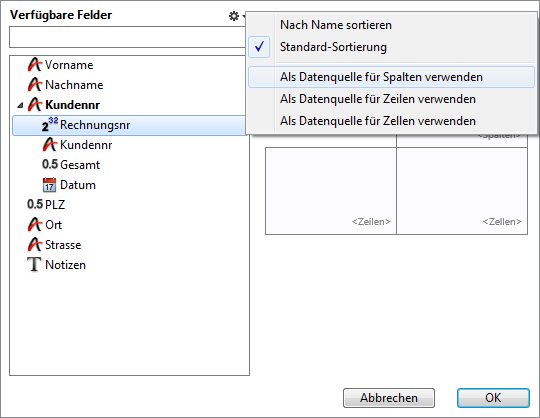Click the calendar icon beside Datum
540x418 pixels.
pos(49,185)
